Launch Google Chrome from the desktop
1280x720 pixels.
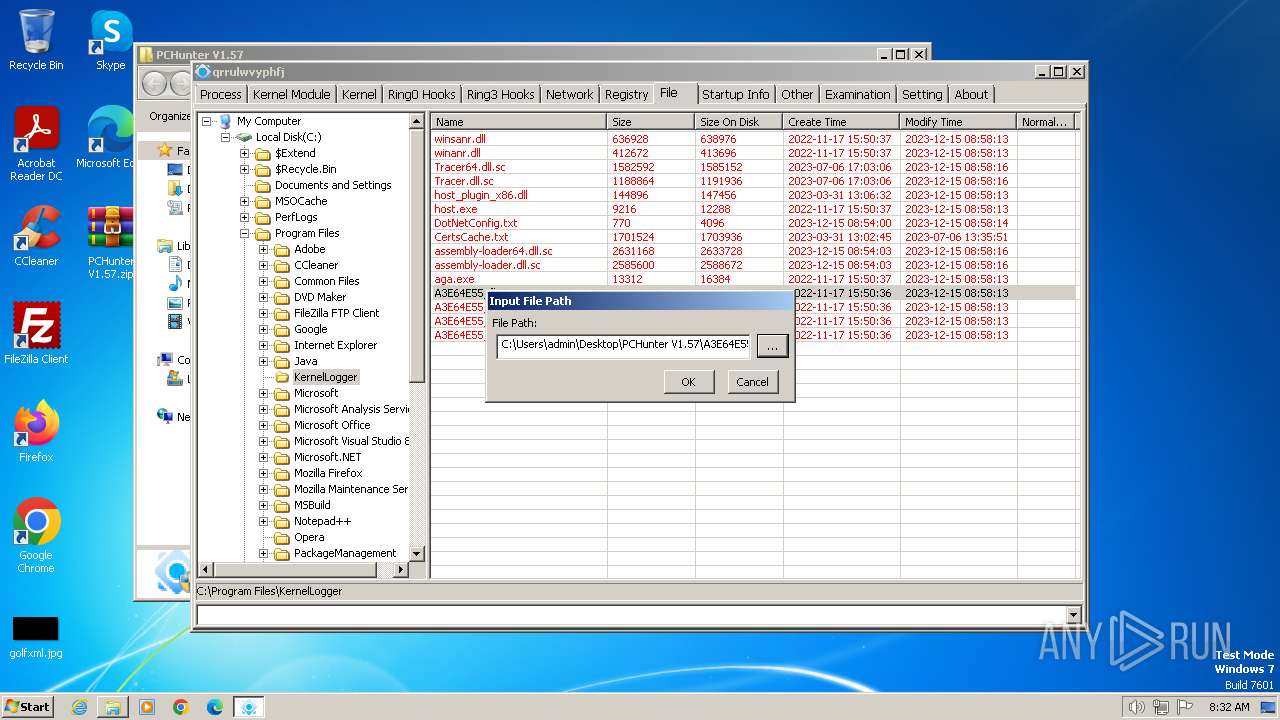(x=36, y=536)
